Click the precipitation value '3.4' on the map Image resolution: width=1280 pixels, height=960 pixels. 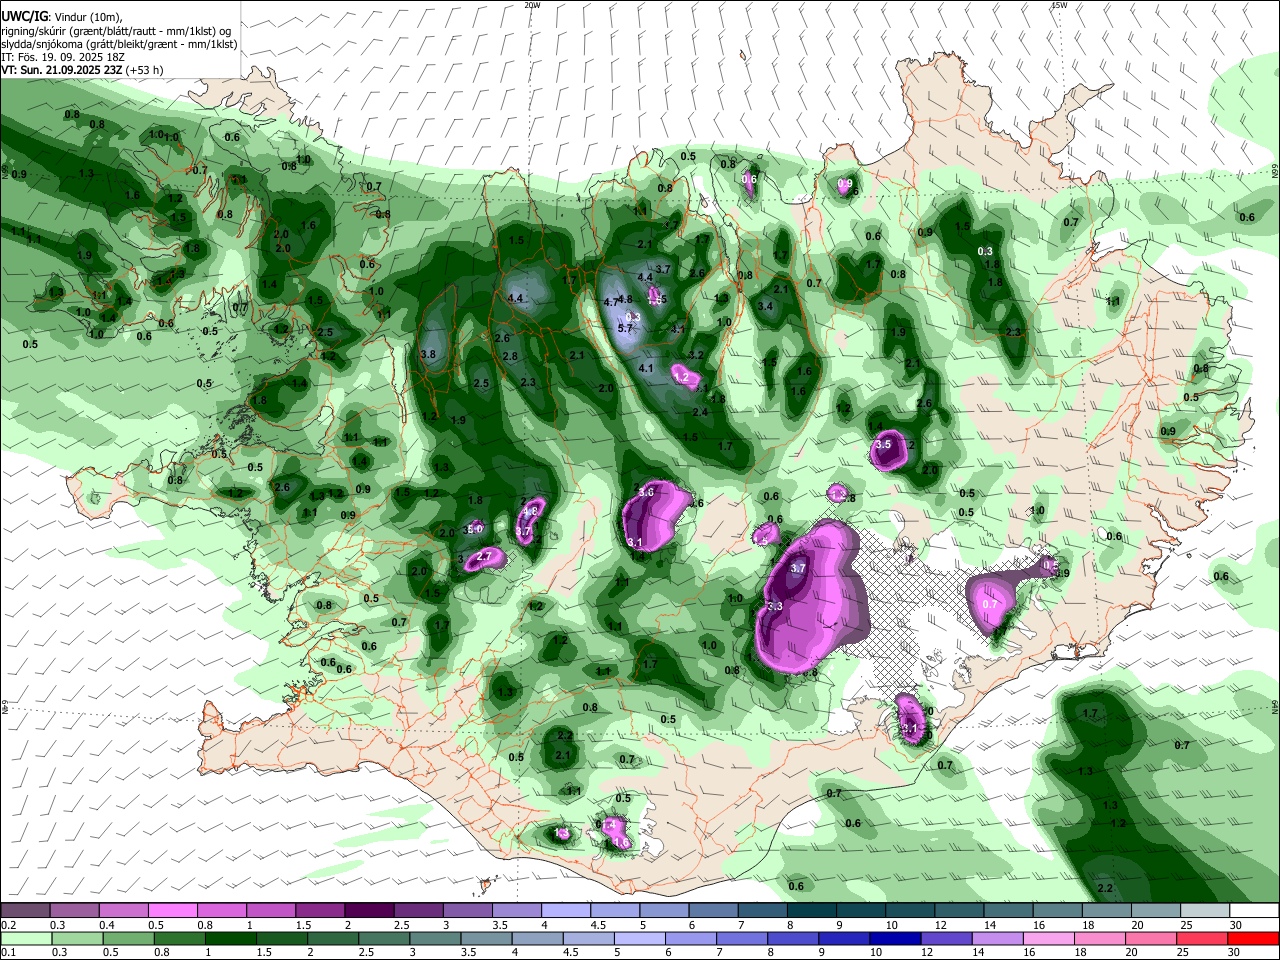coord(766,306)
